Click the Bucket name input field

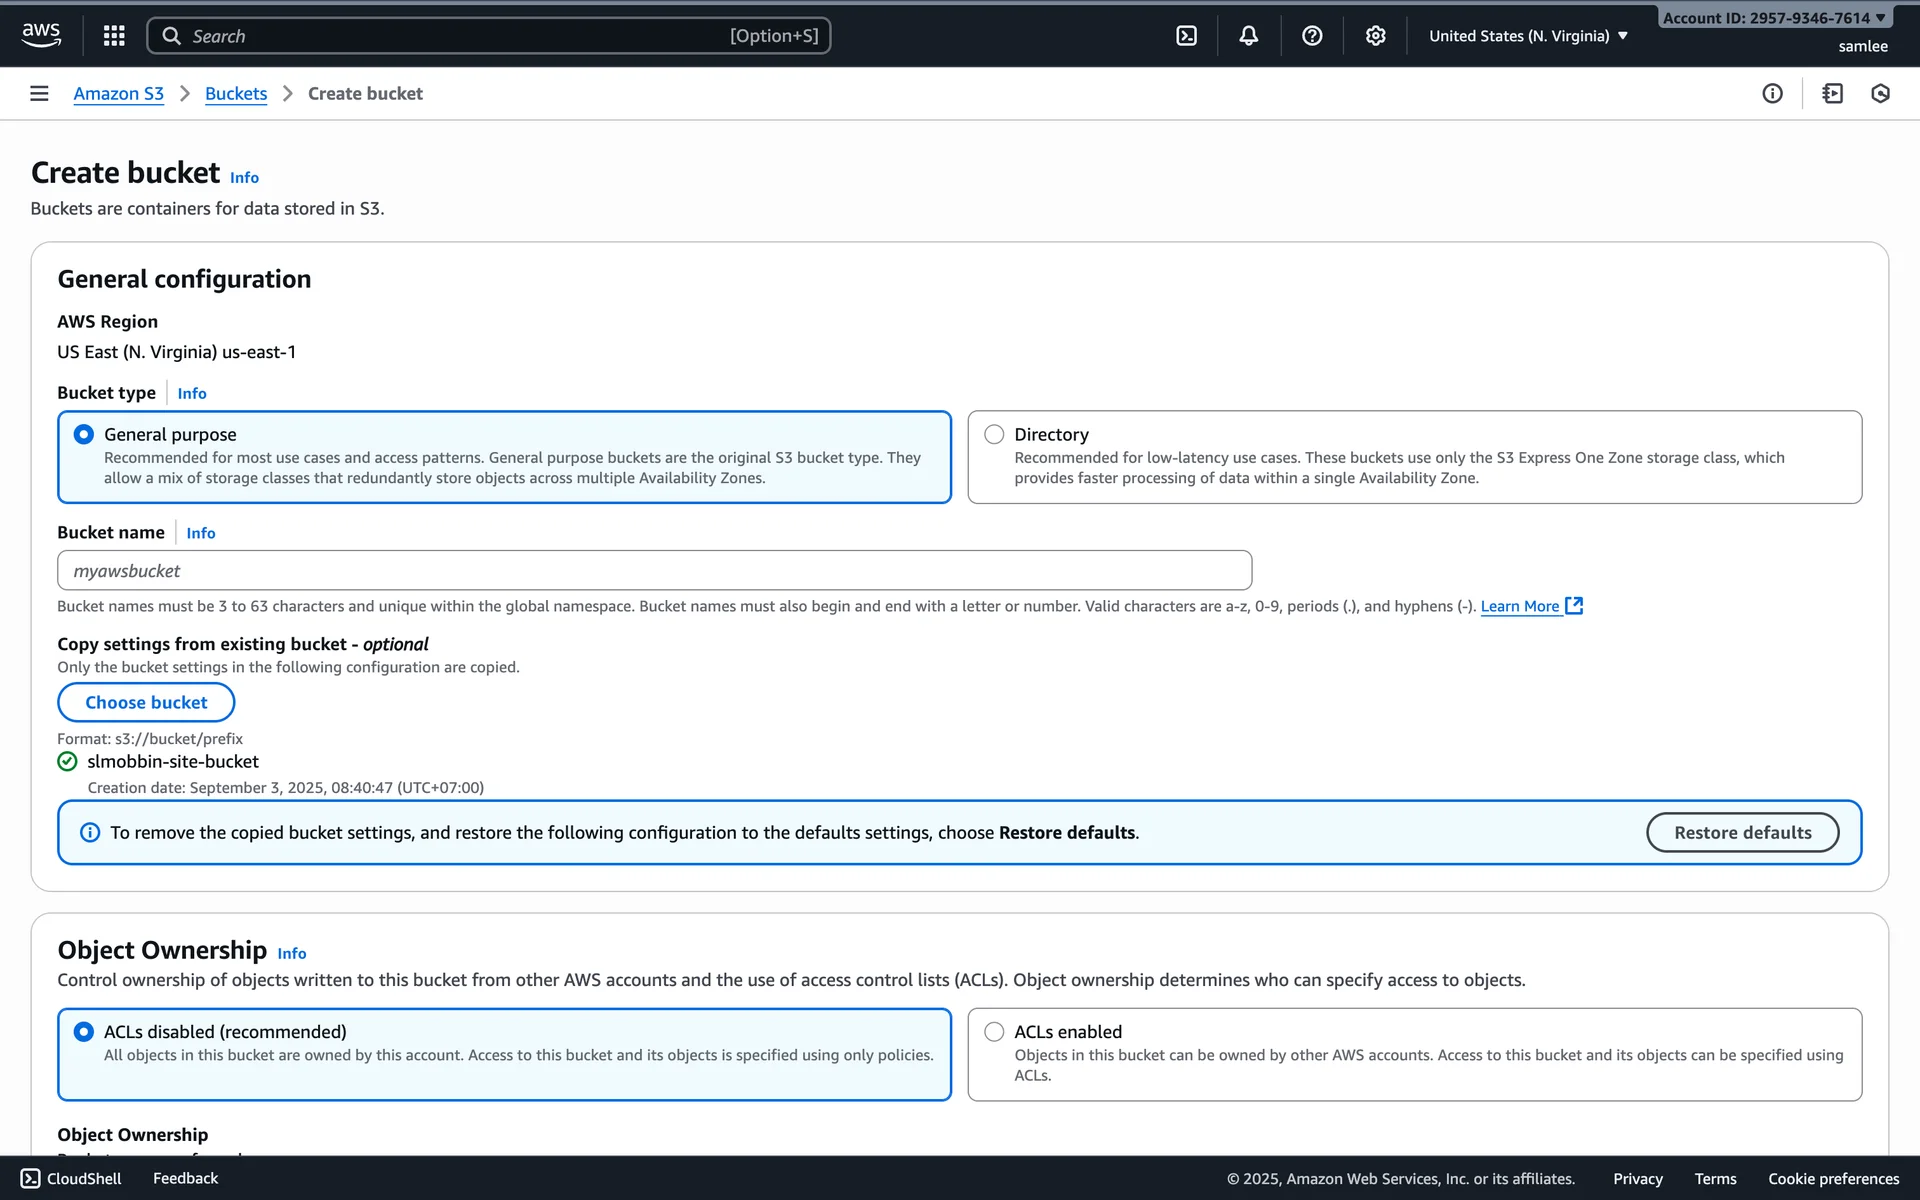click(x=654, y=570)
